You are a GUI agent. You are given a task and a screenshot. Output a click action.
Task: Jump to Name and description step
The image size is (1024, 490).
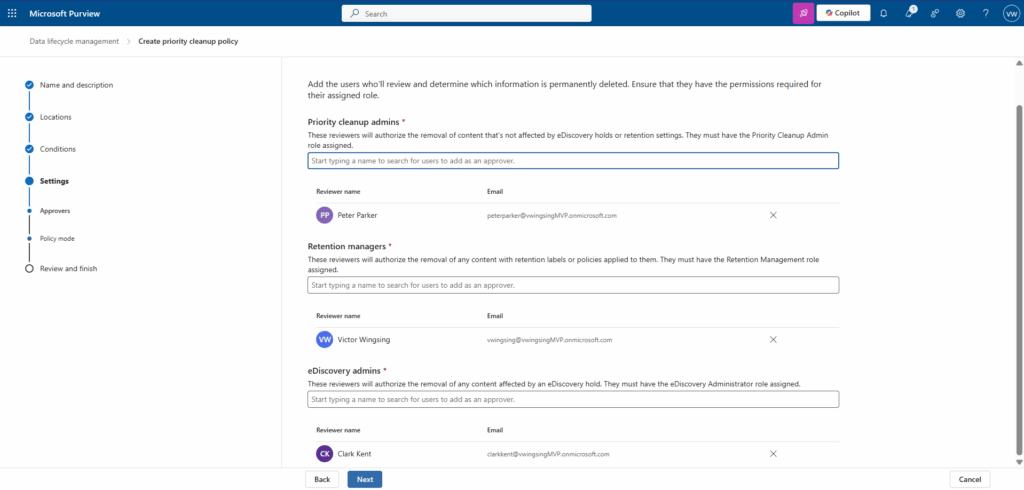(76, 85)
